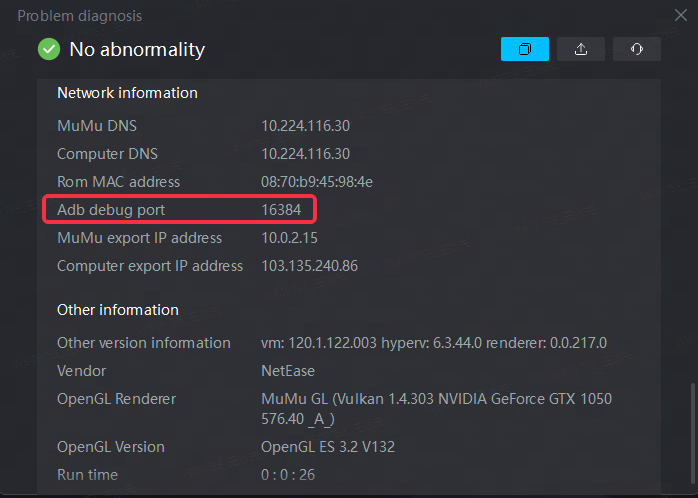This screenshot has width=698, height=498.
Task: Click the Adb debug port number 16384
Action: pos(281,210)
